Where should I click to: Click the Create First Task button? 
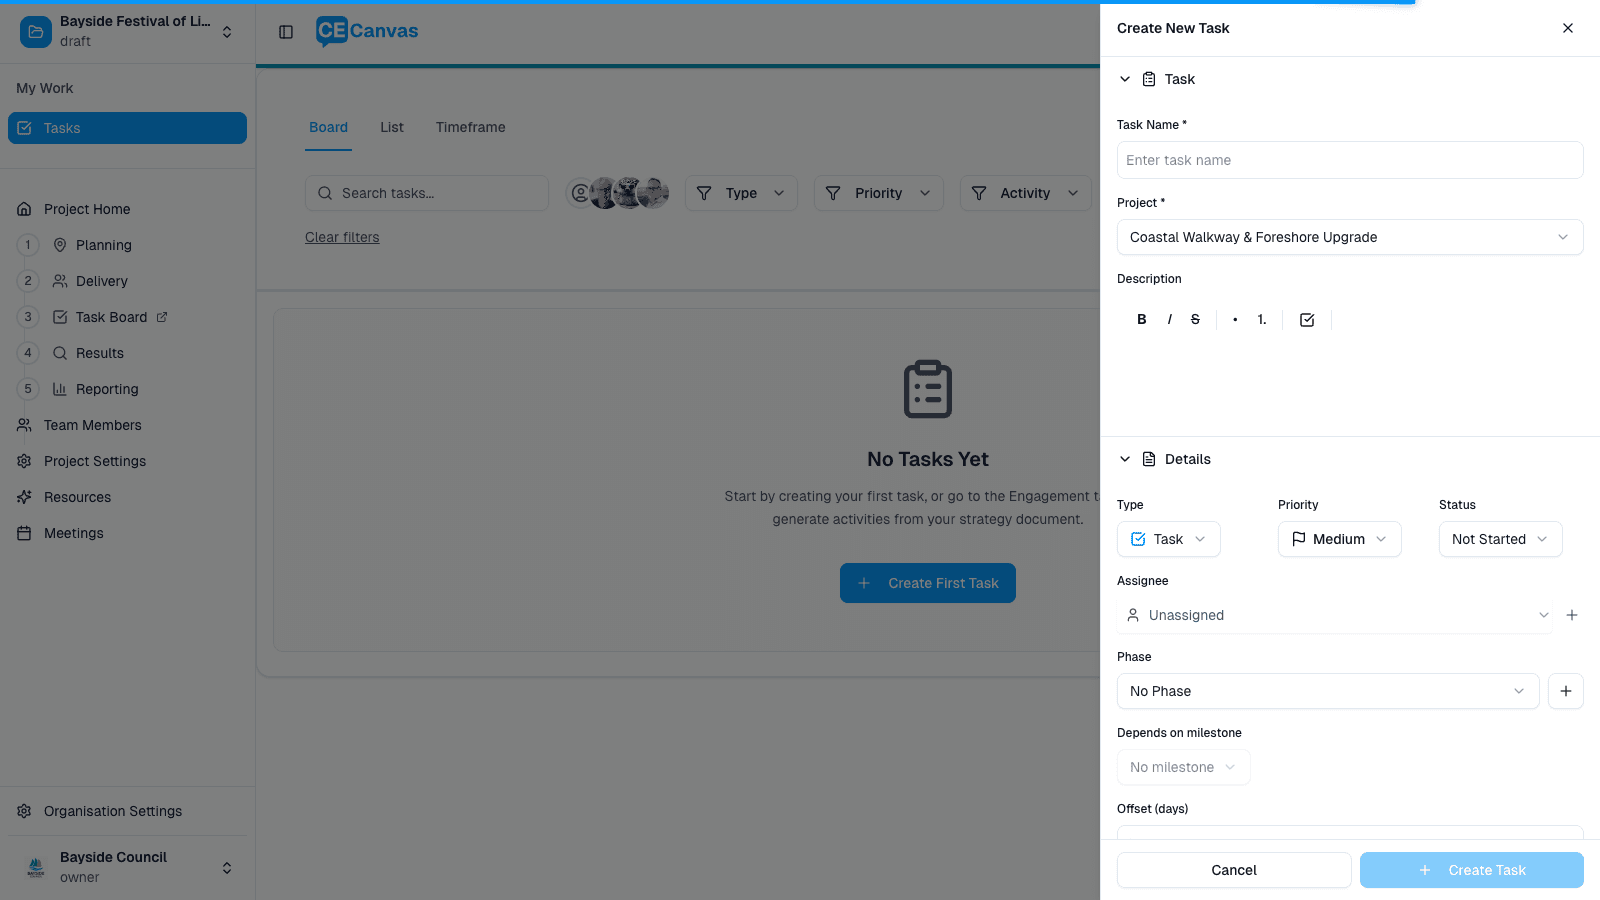(927, 583)
